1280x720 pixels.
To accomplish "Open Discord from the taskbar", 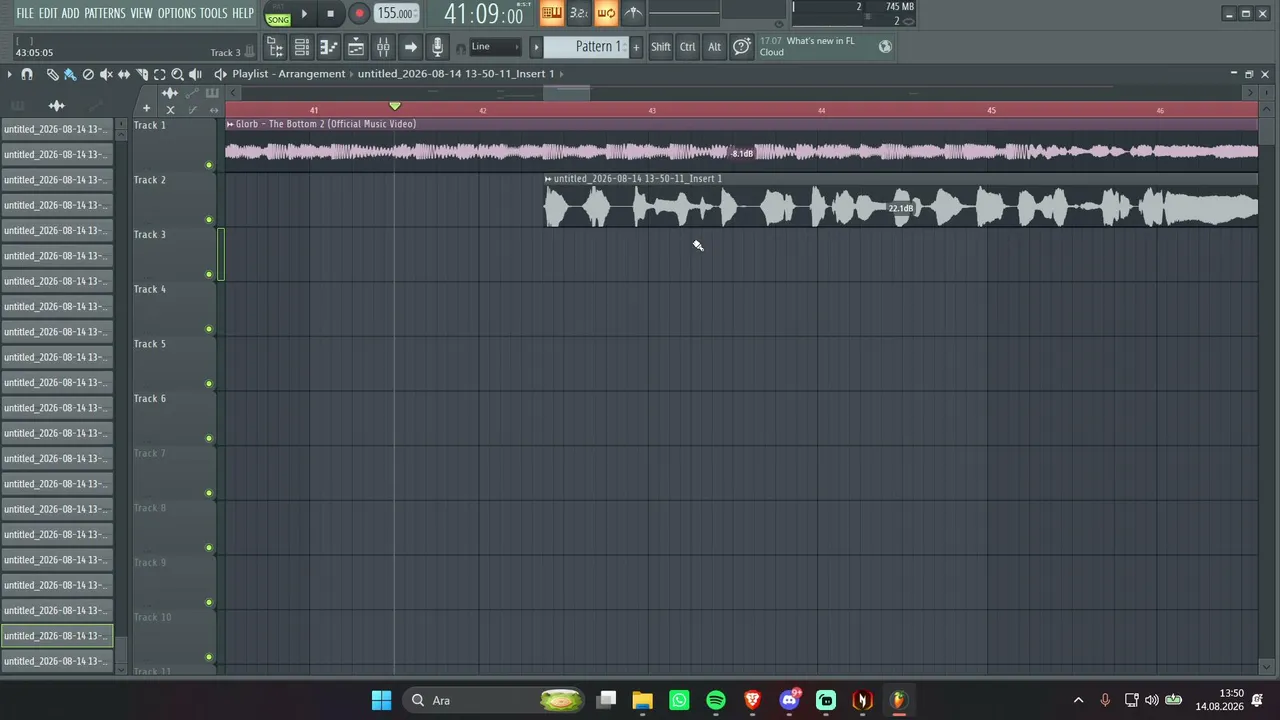I will [x=789, y=700].
